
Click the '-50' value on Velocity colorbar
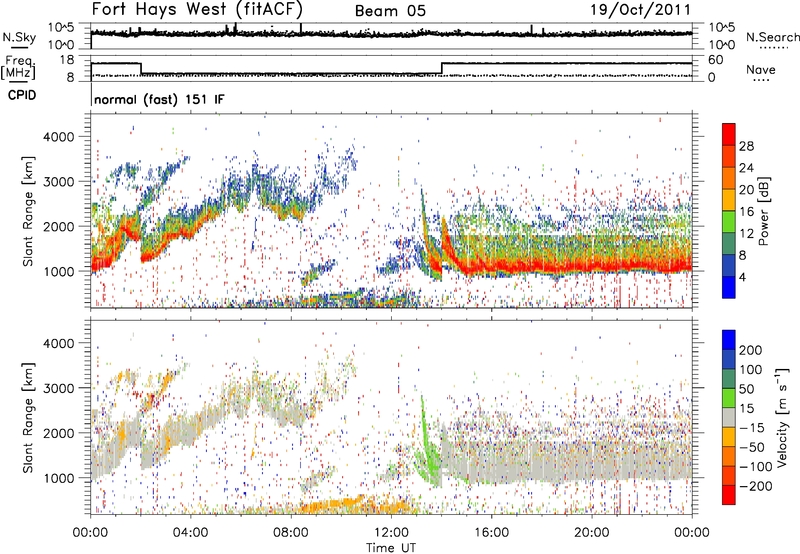coord(752,447)
